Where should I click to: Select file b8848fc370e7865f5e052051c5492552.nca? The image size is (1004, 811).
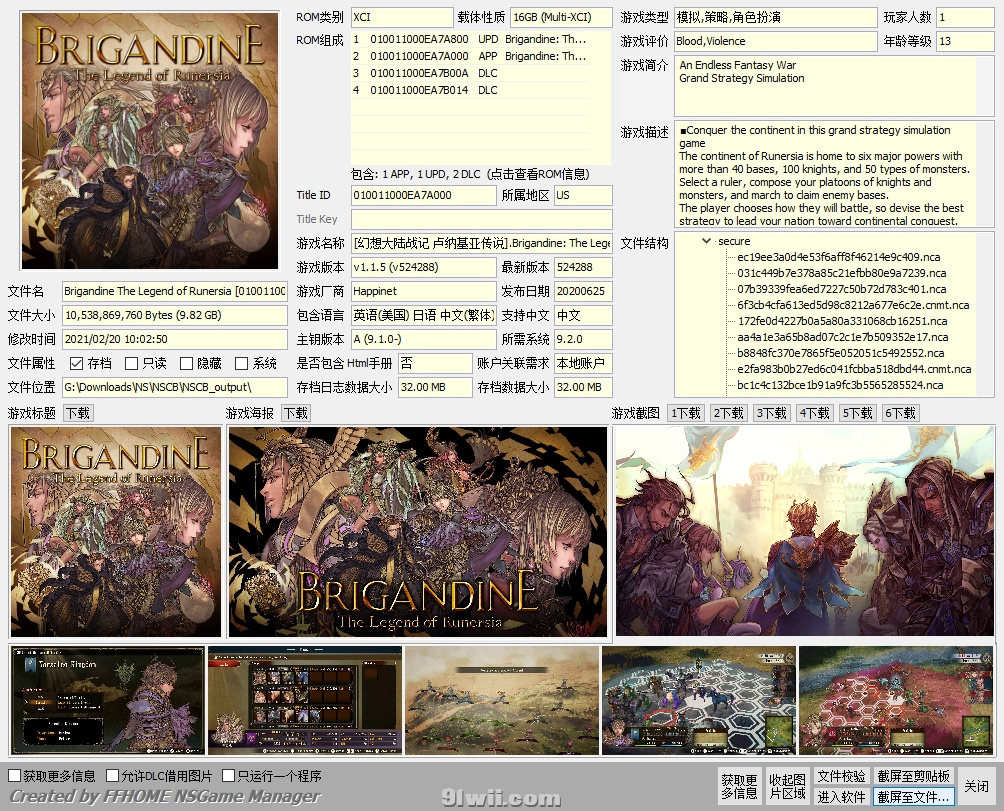tap(841, 353)
